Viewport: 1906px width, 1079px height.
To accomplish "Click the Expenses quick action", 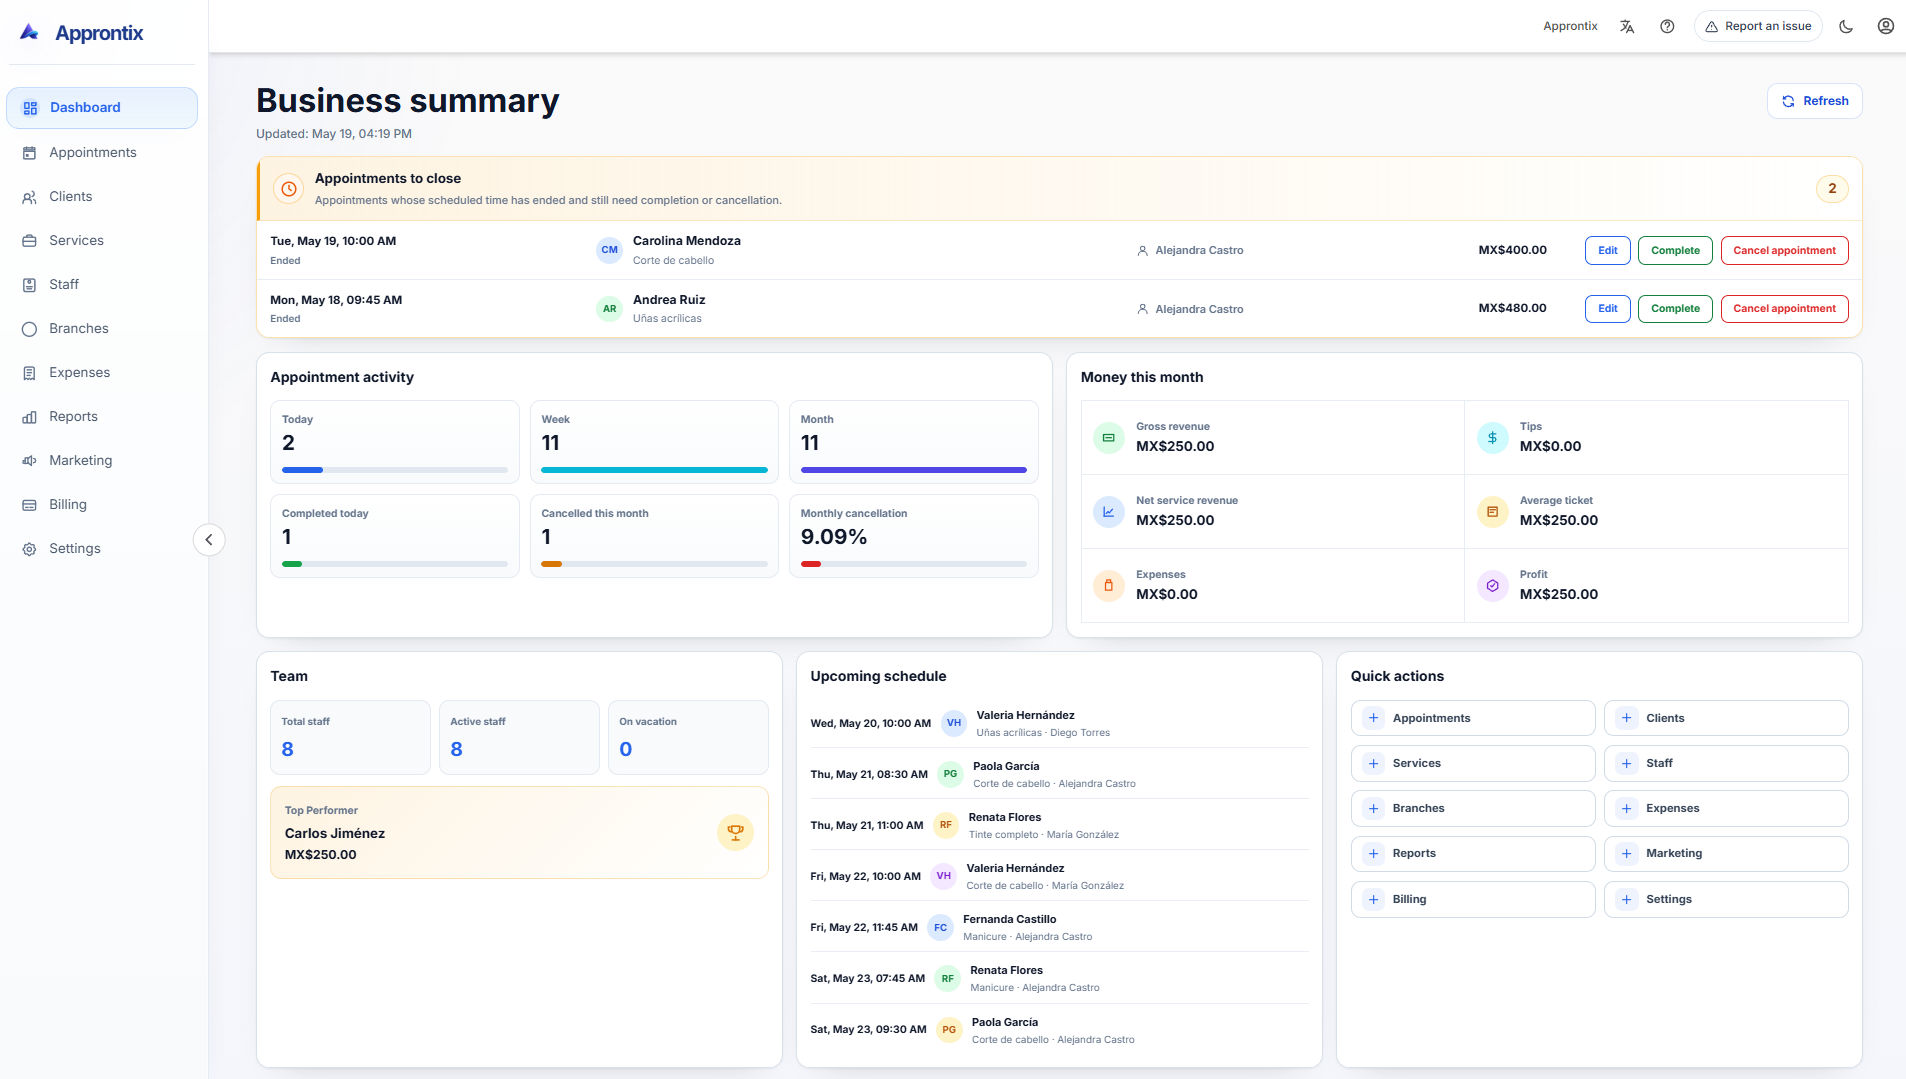I will 1726,809.
